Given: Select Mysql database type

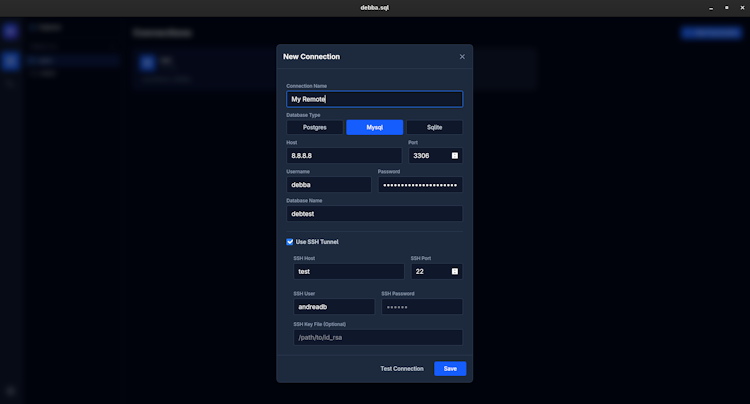Looking at the screenshot, I should point(375,127).
